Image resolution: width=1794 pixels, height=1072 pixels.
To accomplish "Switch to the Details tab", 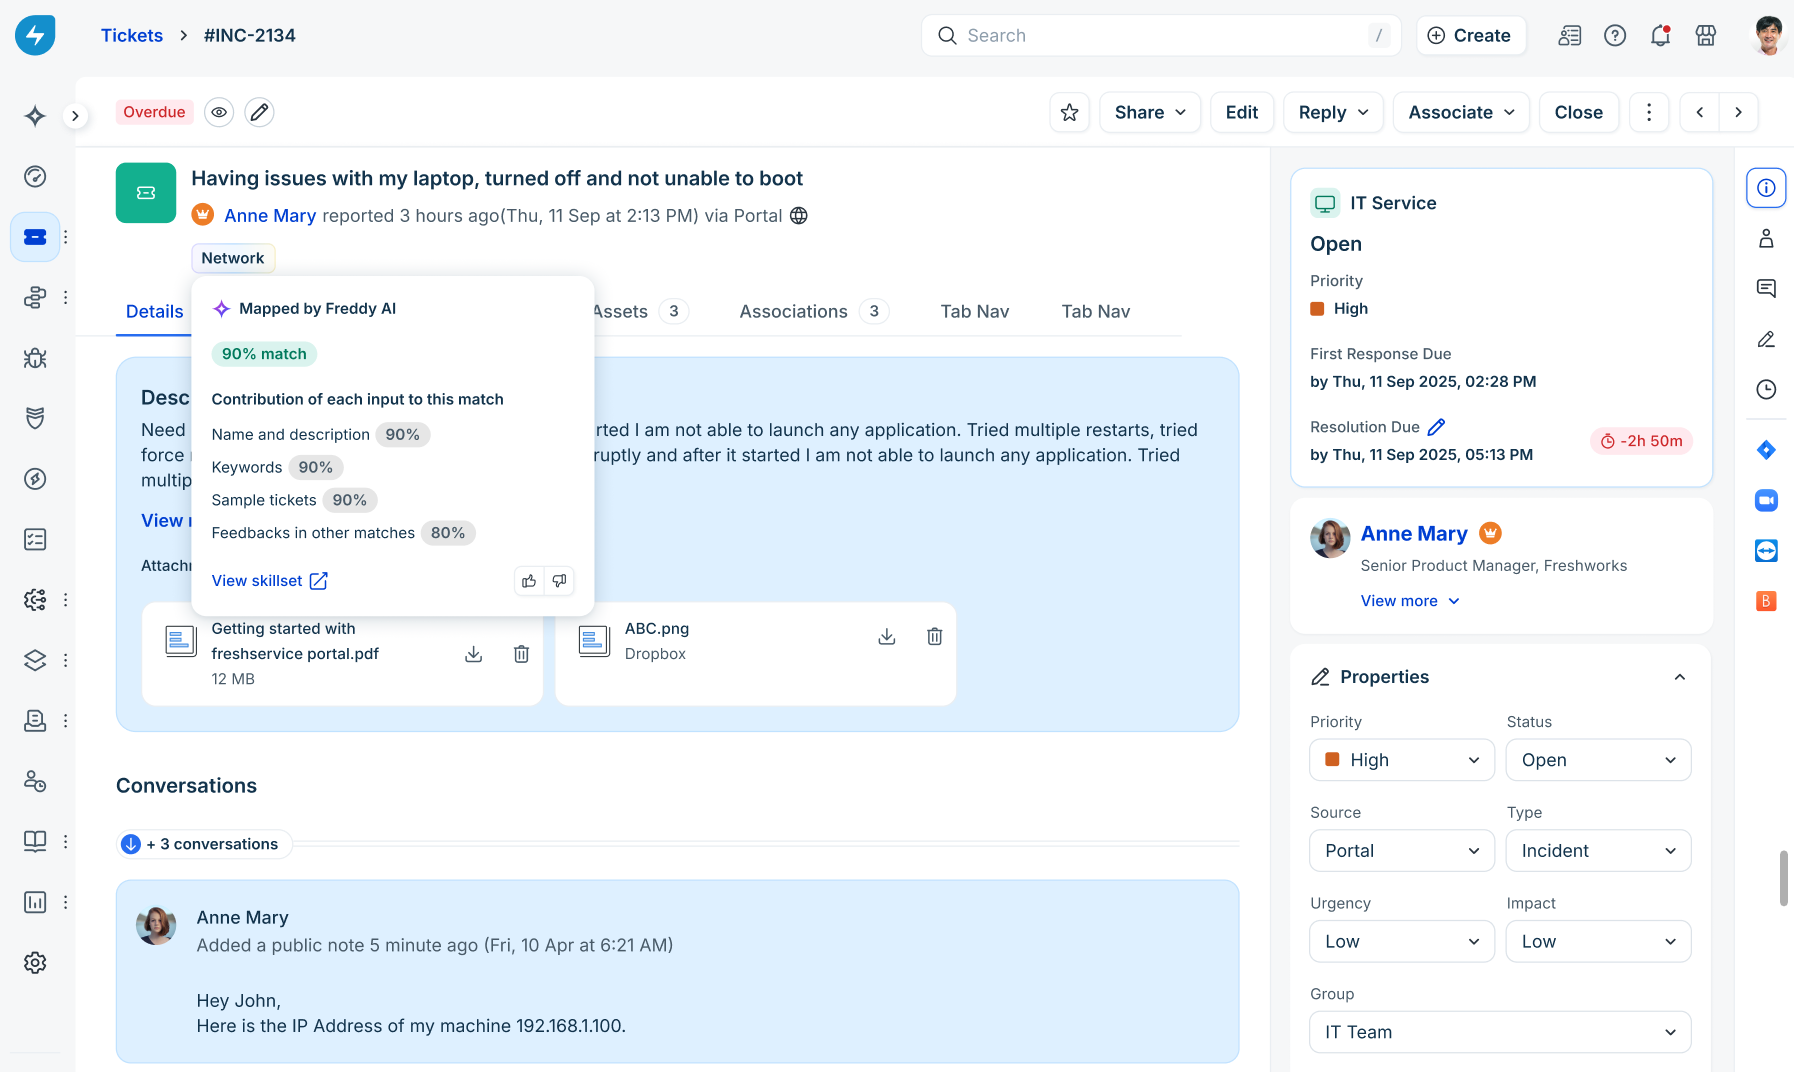I will (x=155, y=312).
